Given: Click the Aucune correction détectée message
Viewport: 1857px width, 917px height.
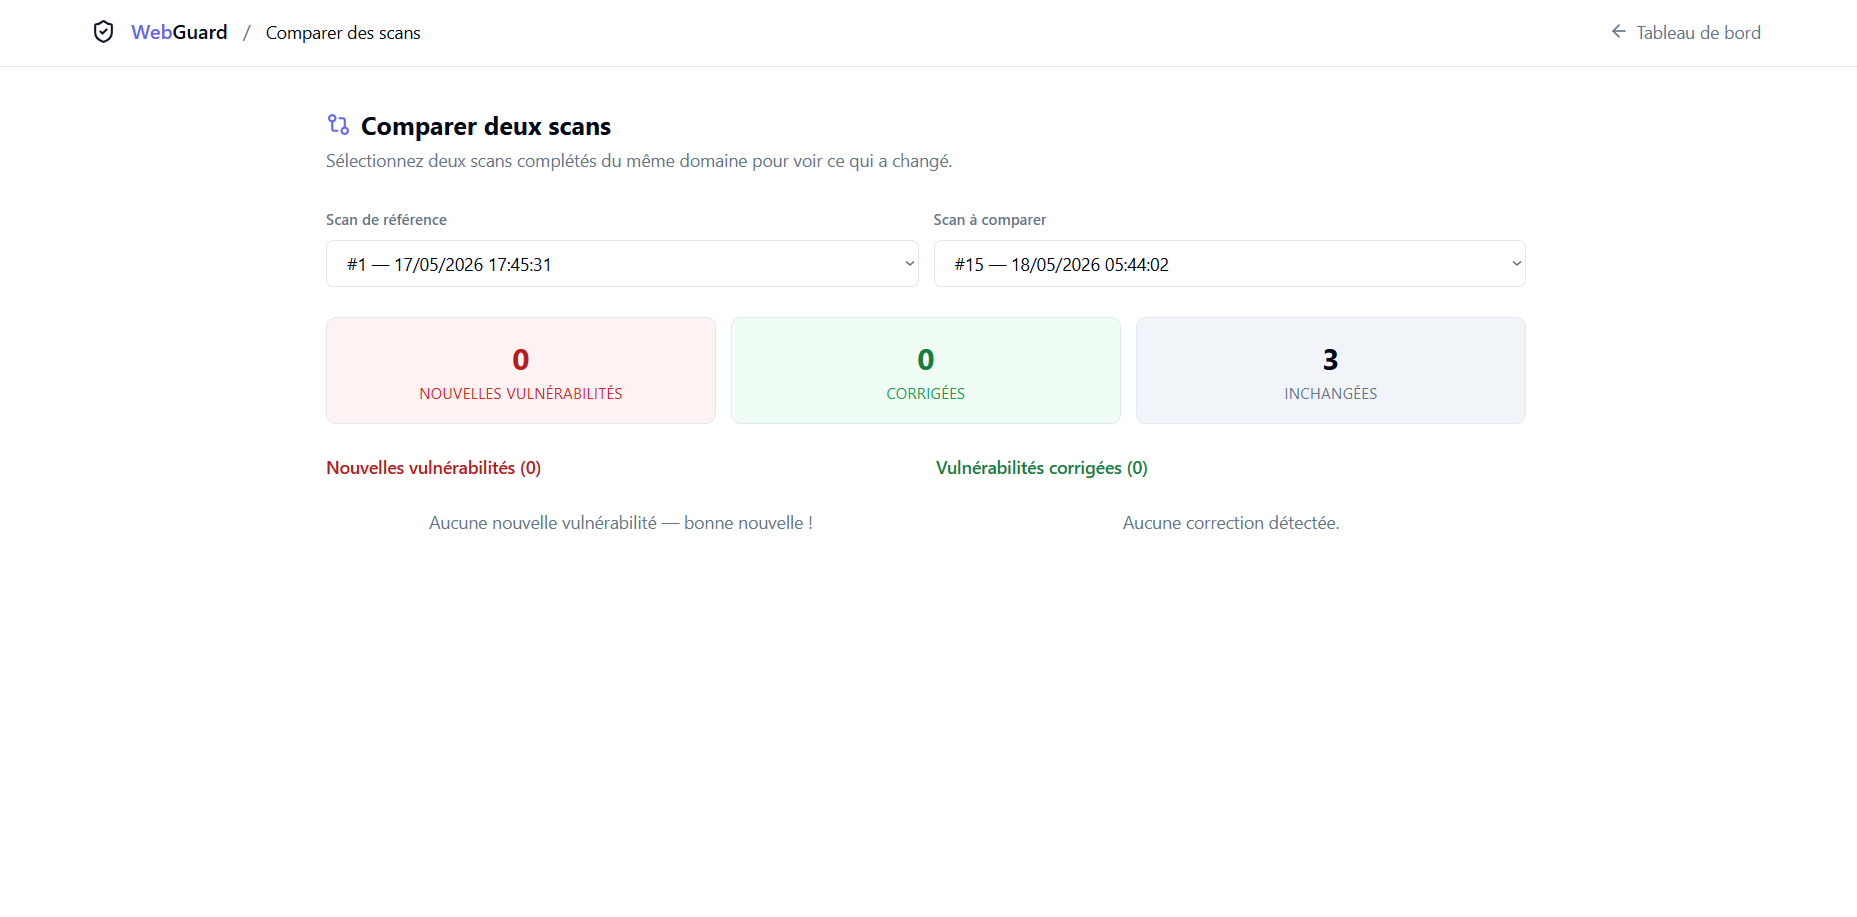Looking at the screenshot, I should [1231, 523].
